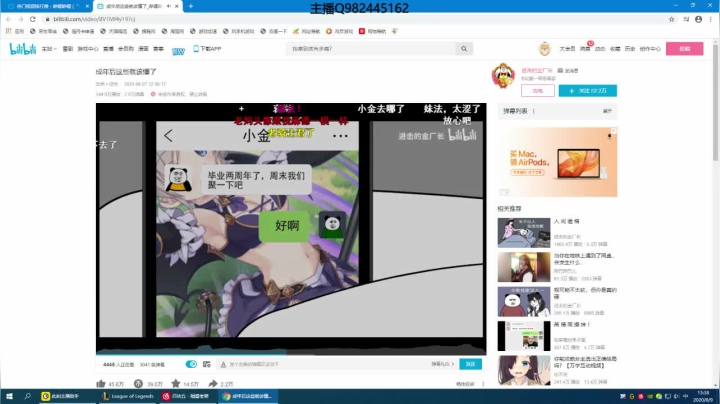Click the blue 关注 follow button

(x=587, y=91)
